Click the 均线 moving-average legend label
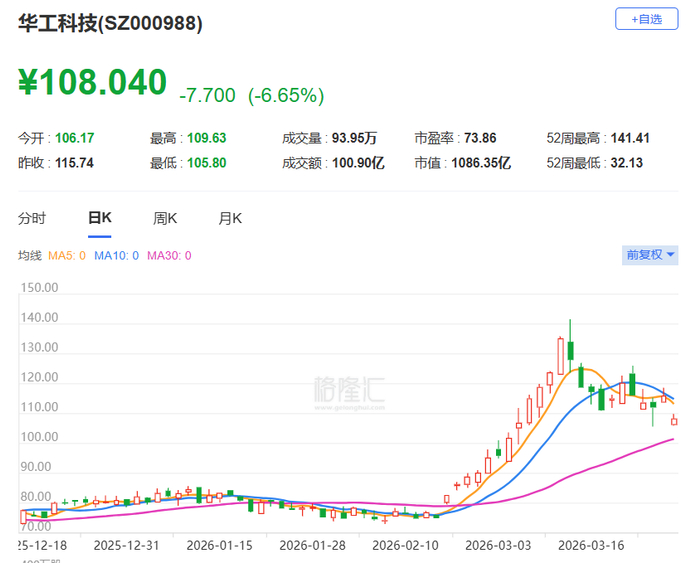This screenshot has height=563, width=700. (29, 256)
